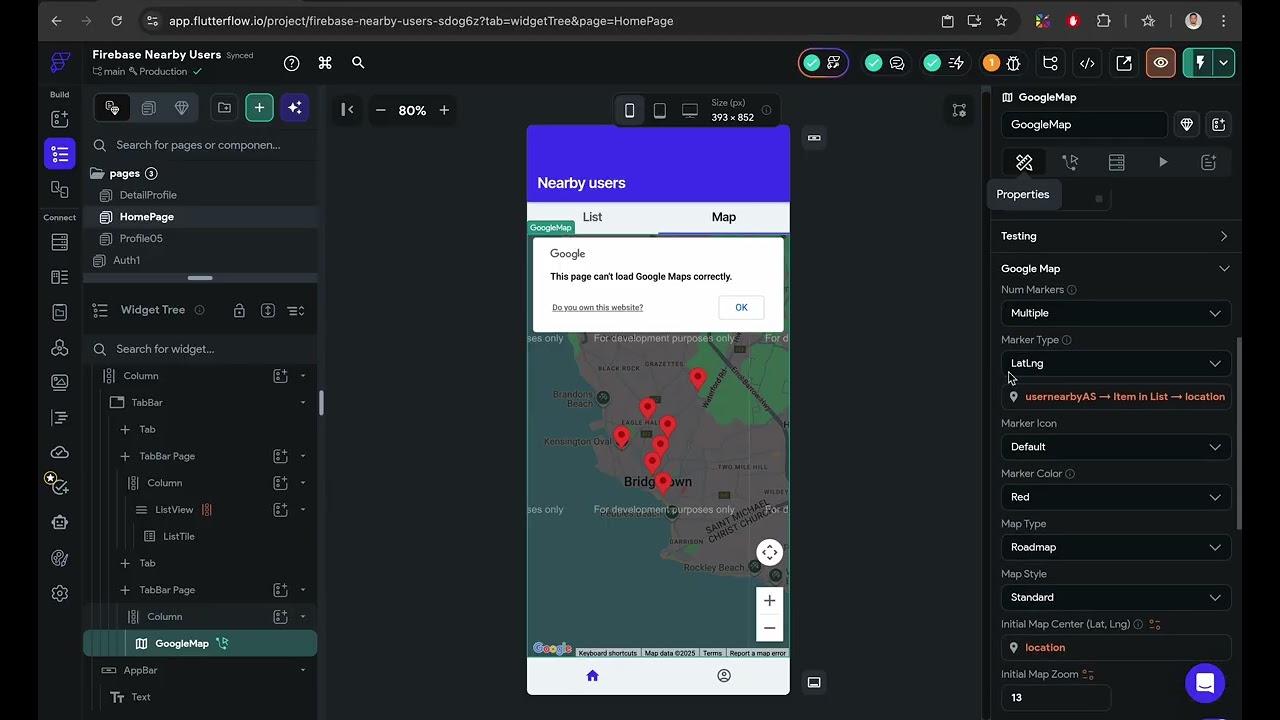
Task: Open the AI Agents robot sidebar icon
Action: (x=60, y=522)
